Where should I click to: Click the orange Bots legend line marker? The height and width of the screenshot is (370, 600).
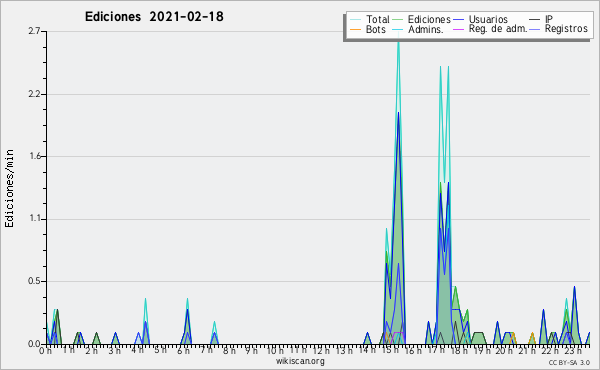[355, 29]
